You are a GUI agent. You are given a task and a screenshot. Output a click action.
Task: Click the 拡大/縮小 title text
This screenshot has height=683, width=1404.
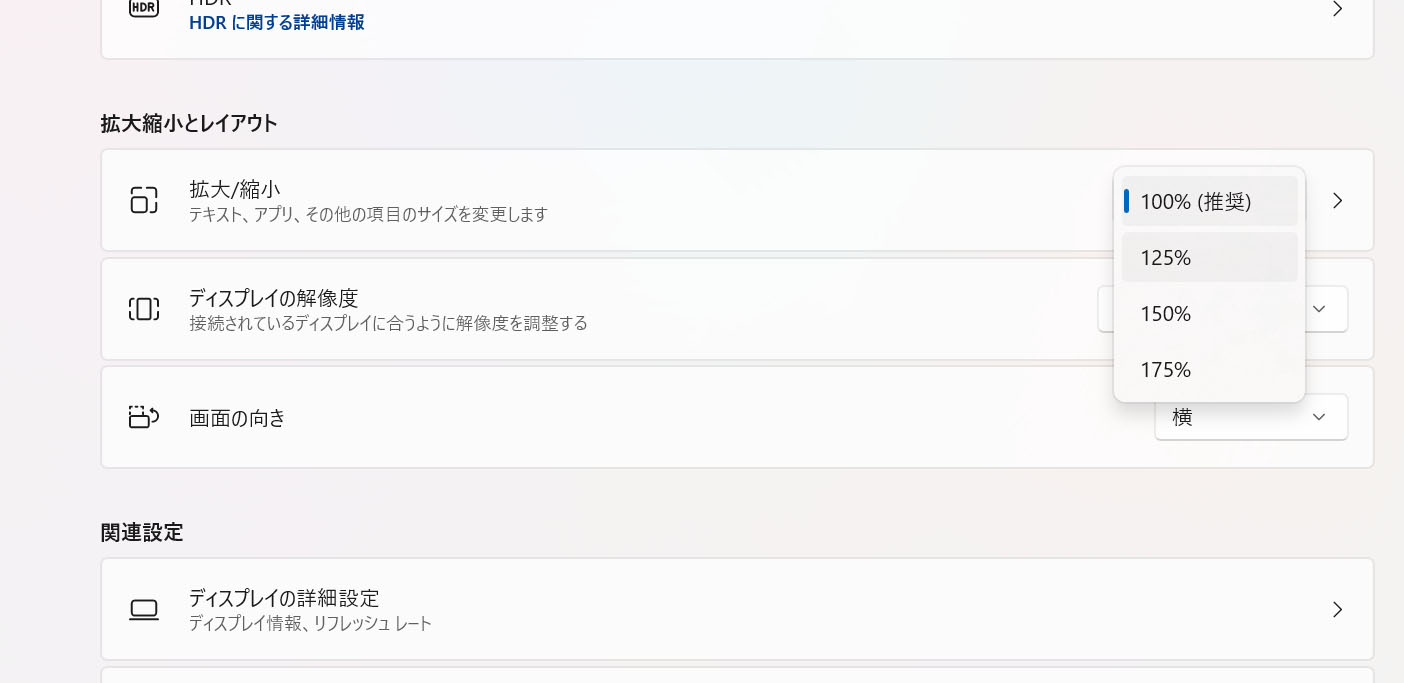point(234,189)
